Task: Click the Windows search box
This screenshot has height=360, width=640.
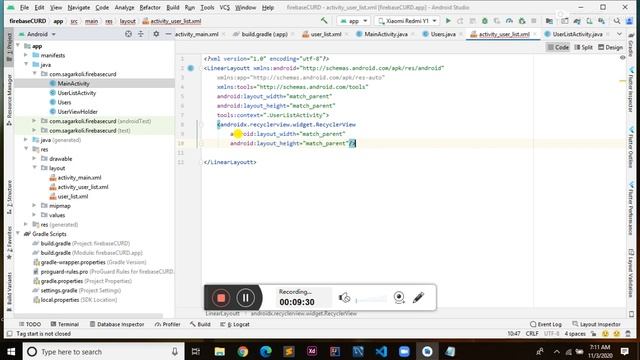Action: click(x=104, y=351)
